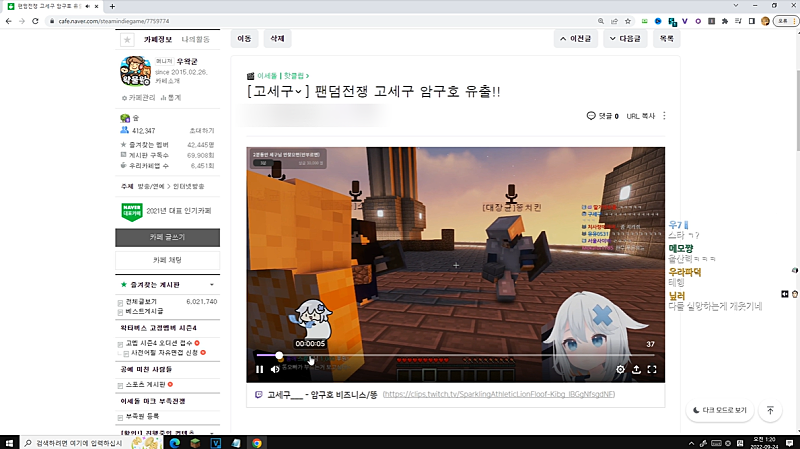Image resolution: width=800 pixels, height=449 pixels.
Task: Jump to top with the up-arrow button
Action: coord(770,410)
